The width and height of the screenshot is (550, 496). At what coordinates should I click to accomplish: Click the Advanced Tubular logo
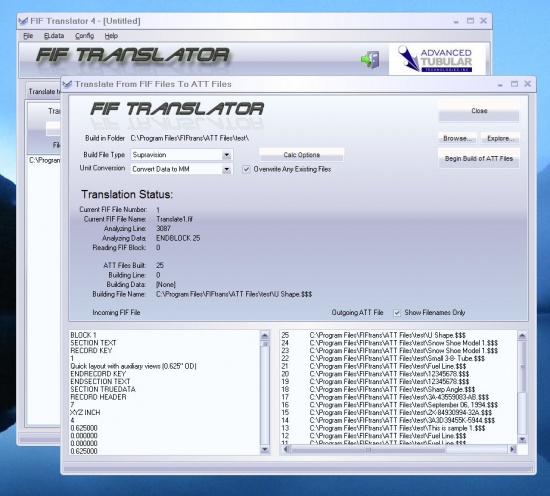point(437,59)
